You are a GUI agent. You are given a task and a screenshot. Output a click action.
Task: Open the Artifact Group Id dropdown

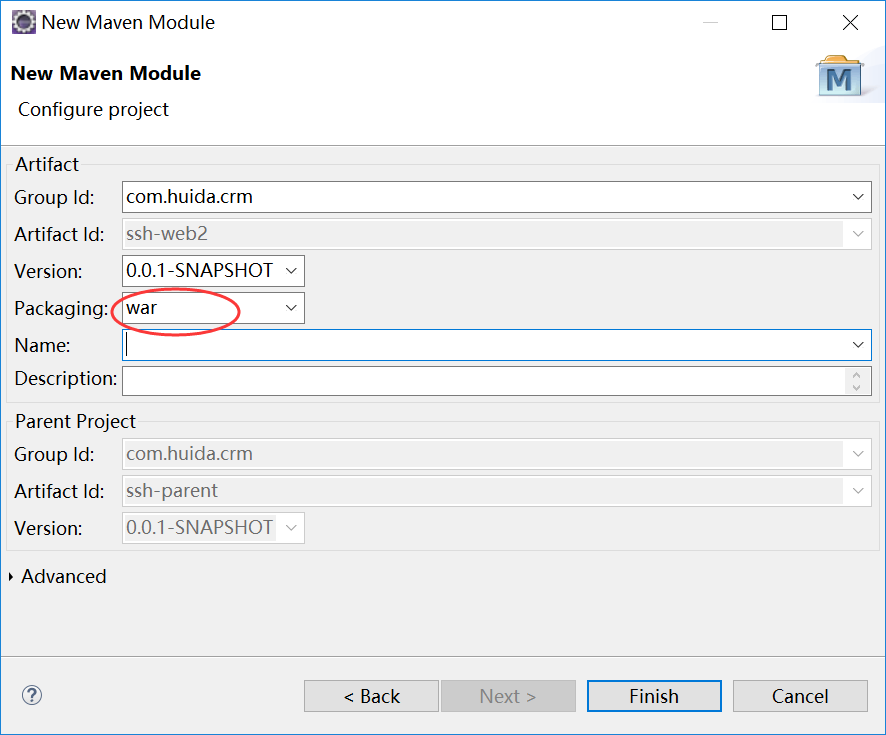(858, 197)
